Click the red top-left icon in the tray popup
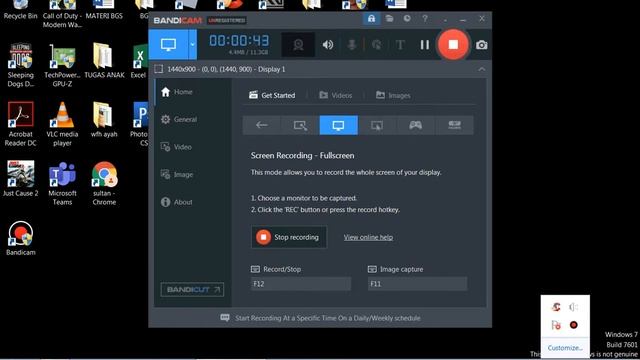 point(556,307)
